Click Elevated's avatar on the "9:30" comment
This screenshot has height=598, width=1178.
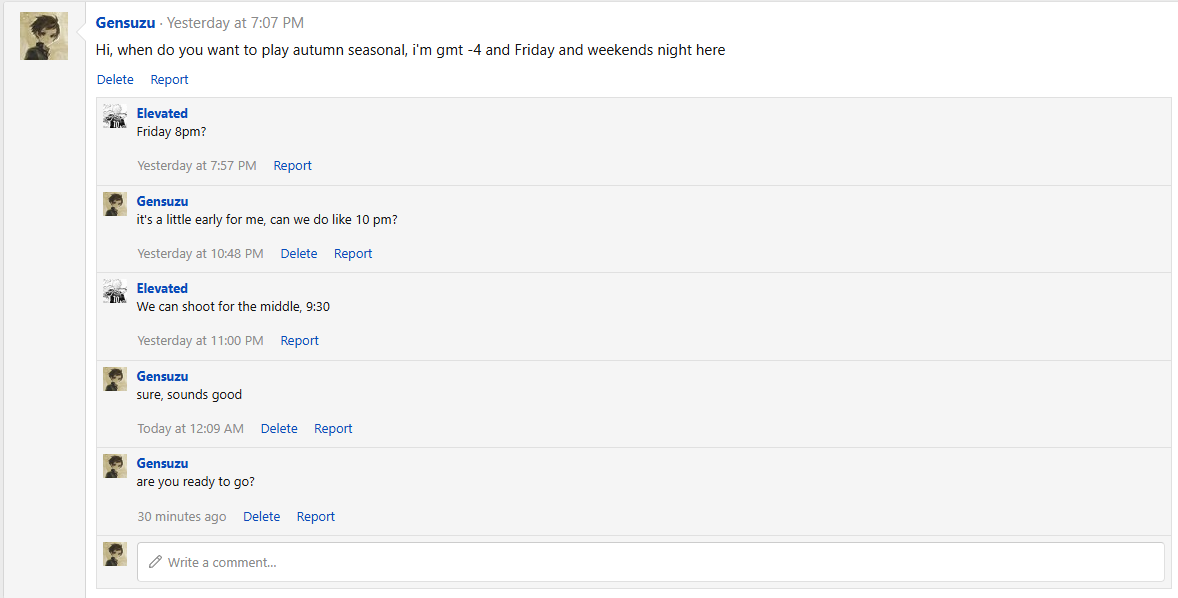114,291
